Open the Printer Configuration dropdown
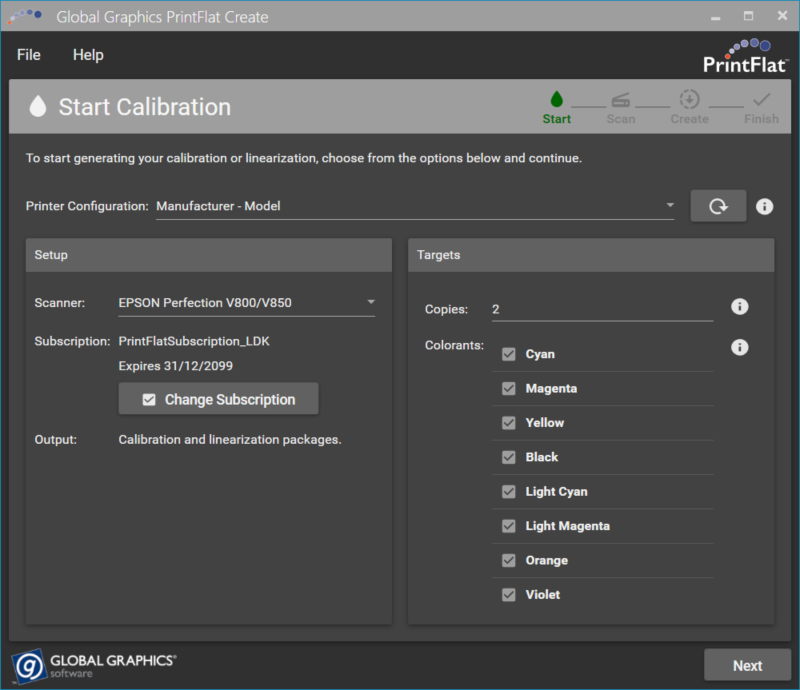 pyautogui.click(x=415, y=206)
